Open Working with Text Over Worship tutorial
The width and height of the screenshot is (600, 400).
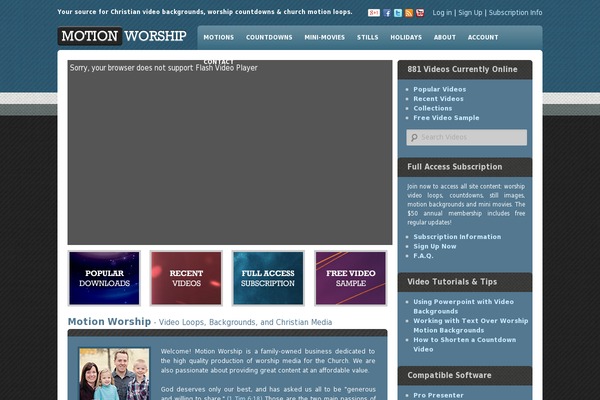(x=471, y=325)
